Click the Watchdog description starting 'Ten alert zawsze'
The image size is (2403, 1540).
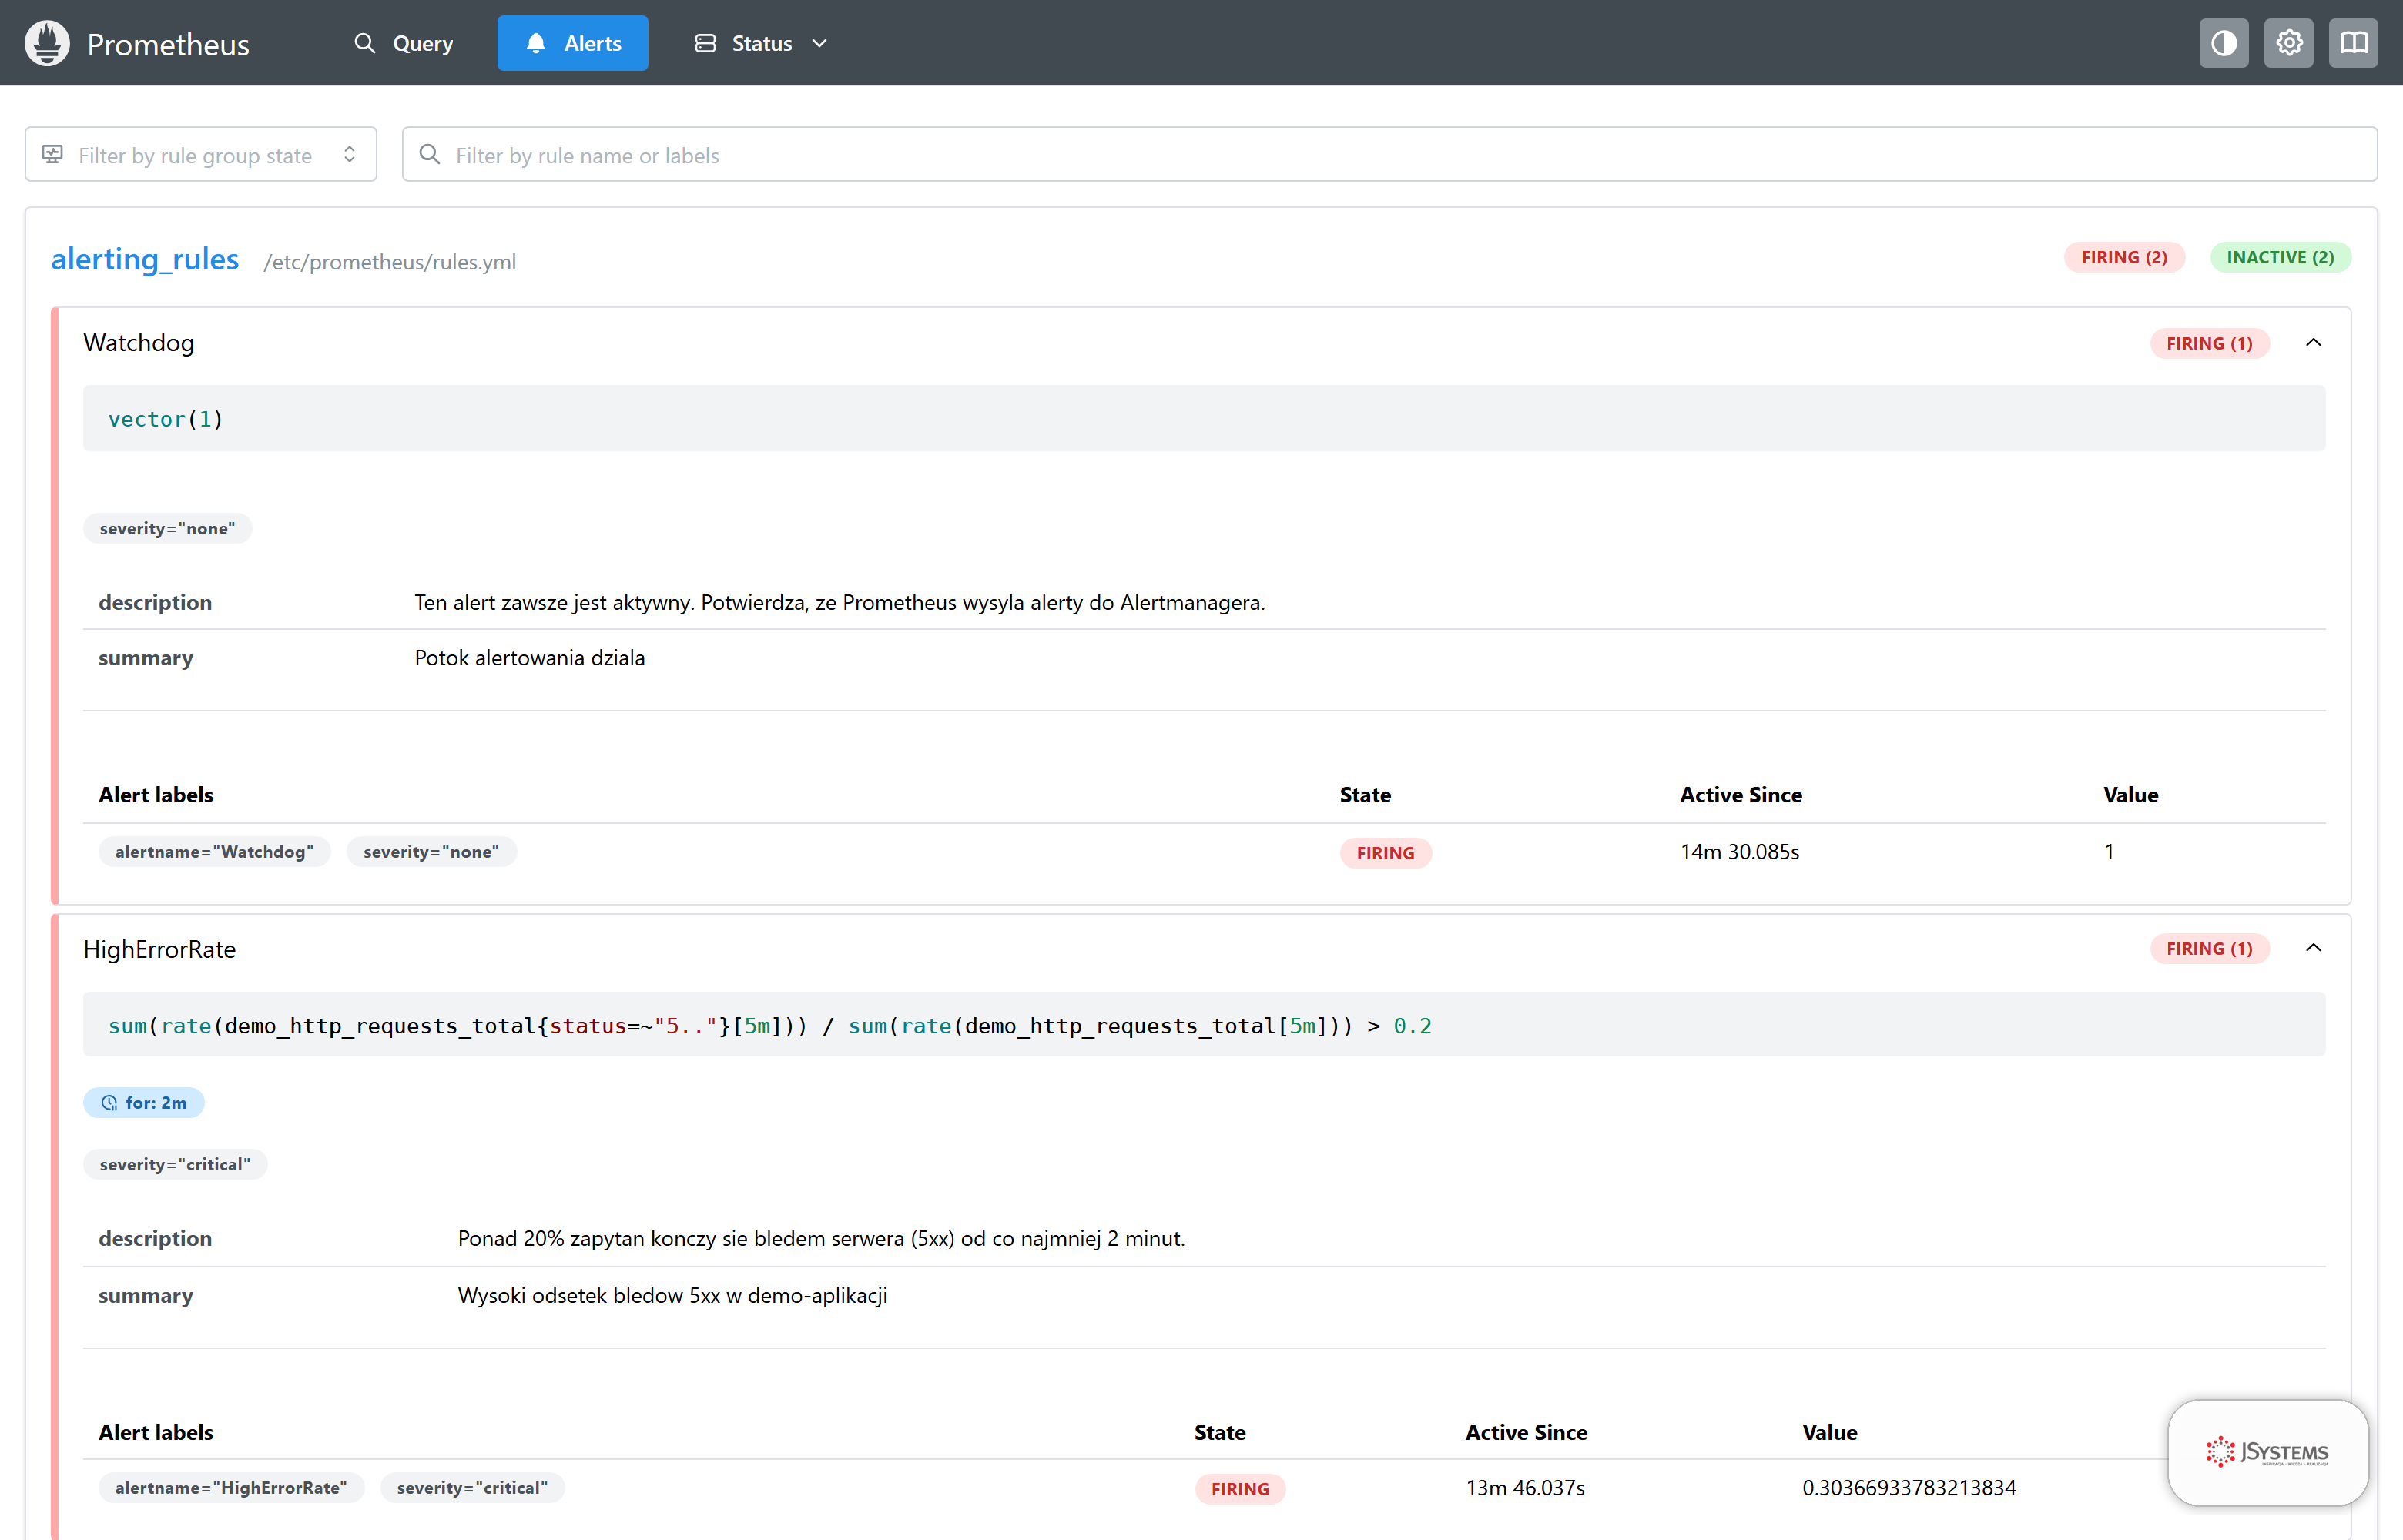(x=840, y=602)
